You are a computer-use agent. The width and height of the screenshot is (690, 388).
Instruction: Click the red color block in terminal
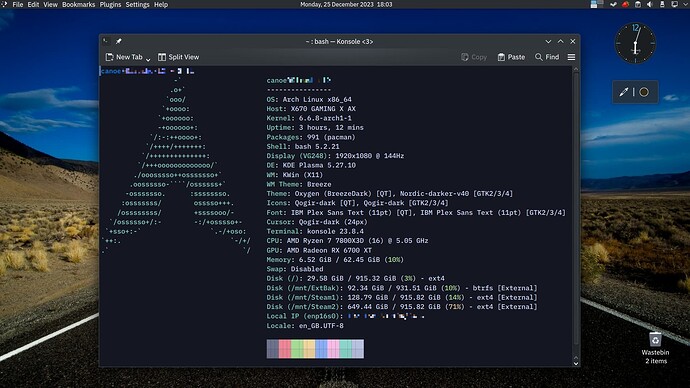pos(285,348)
